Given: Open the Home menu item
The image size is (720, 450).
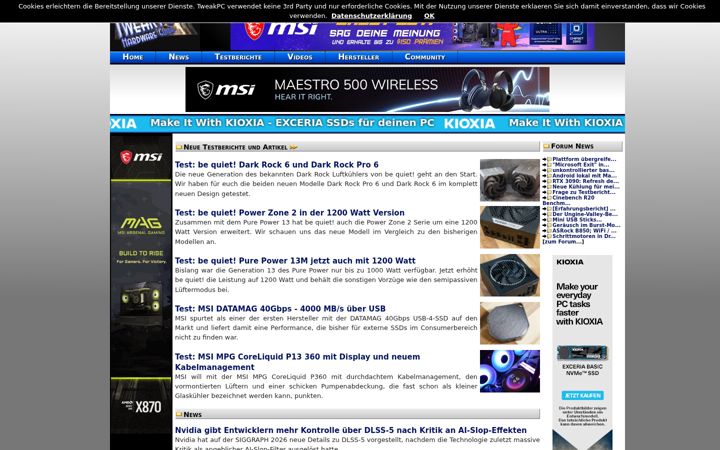Looking at the screenshot, I should click(x=133, y=57).
